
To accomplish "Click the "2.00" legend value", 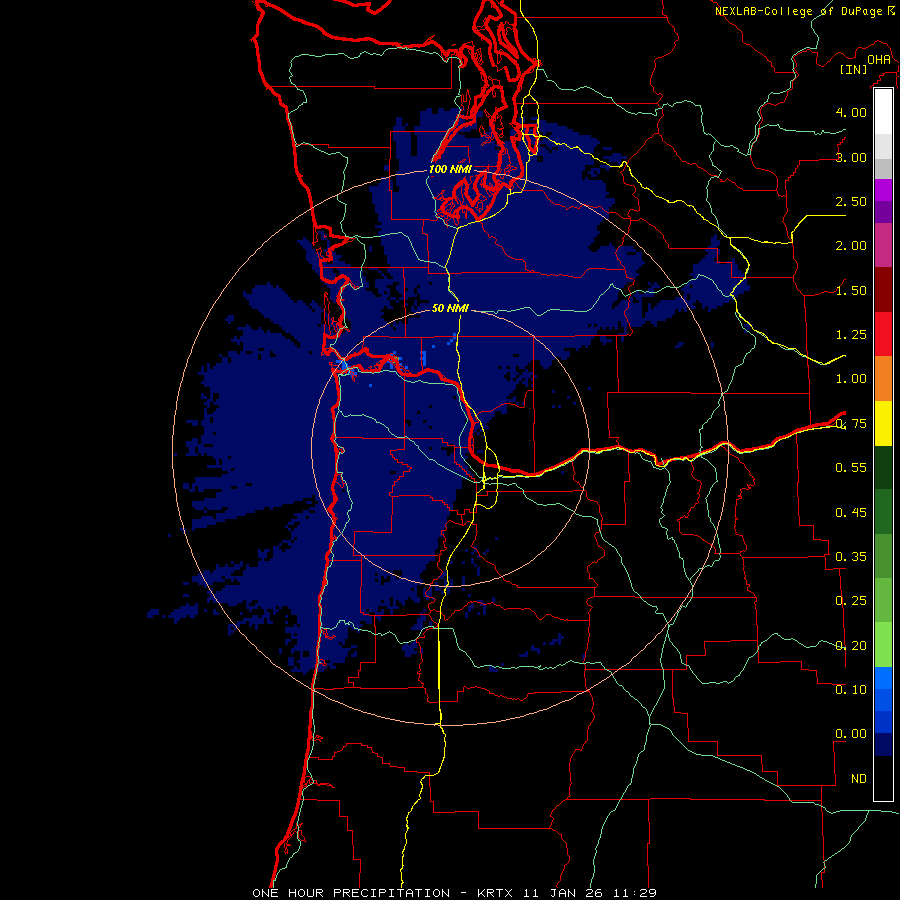I will pyautogui.click(x=851, y=246).
